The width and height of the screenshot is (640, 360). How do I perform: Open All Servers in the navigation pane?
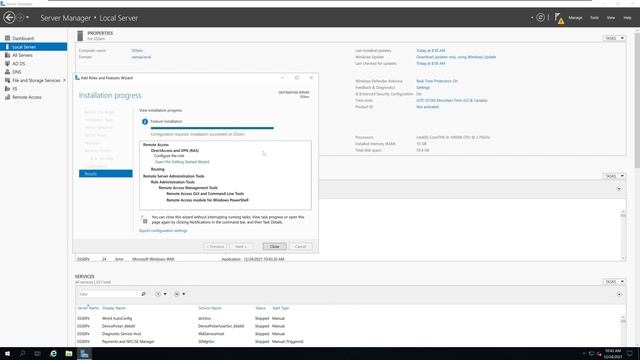[x=22, y=55]
